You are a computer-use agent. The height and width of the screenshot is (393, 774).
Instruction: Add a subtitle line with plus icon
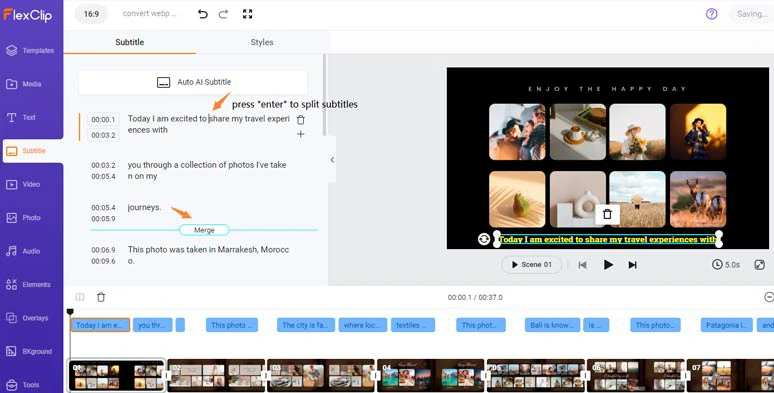click(x=301, y=134)
